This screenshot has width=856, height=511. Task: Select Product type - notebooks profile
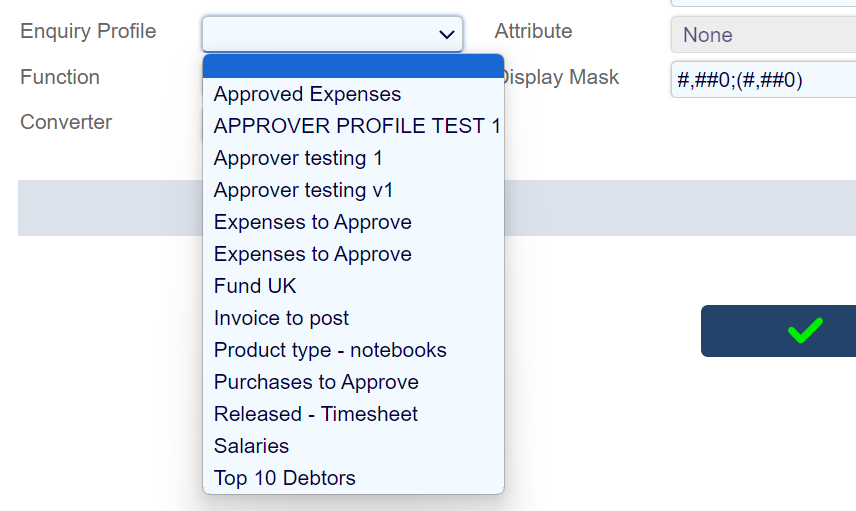330,350
